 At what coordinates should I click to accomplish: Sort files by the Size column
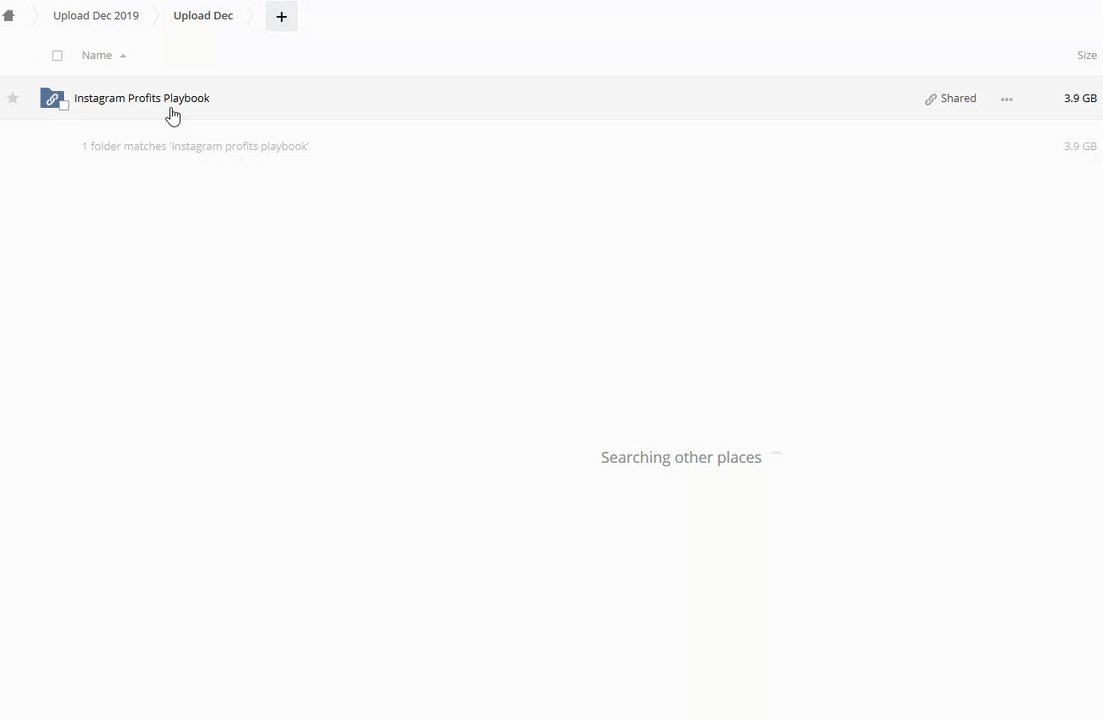pos(1086,56)
